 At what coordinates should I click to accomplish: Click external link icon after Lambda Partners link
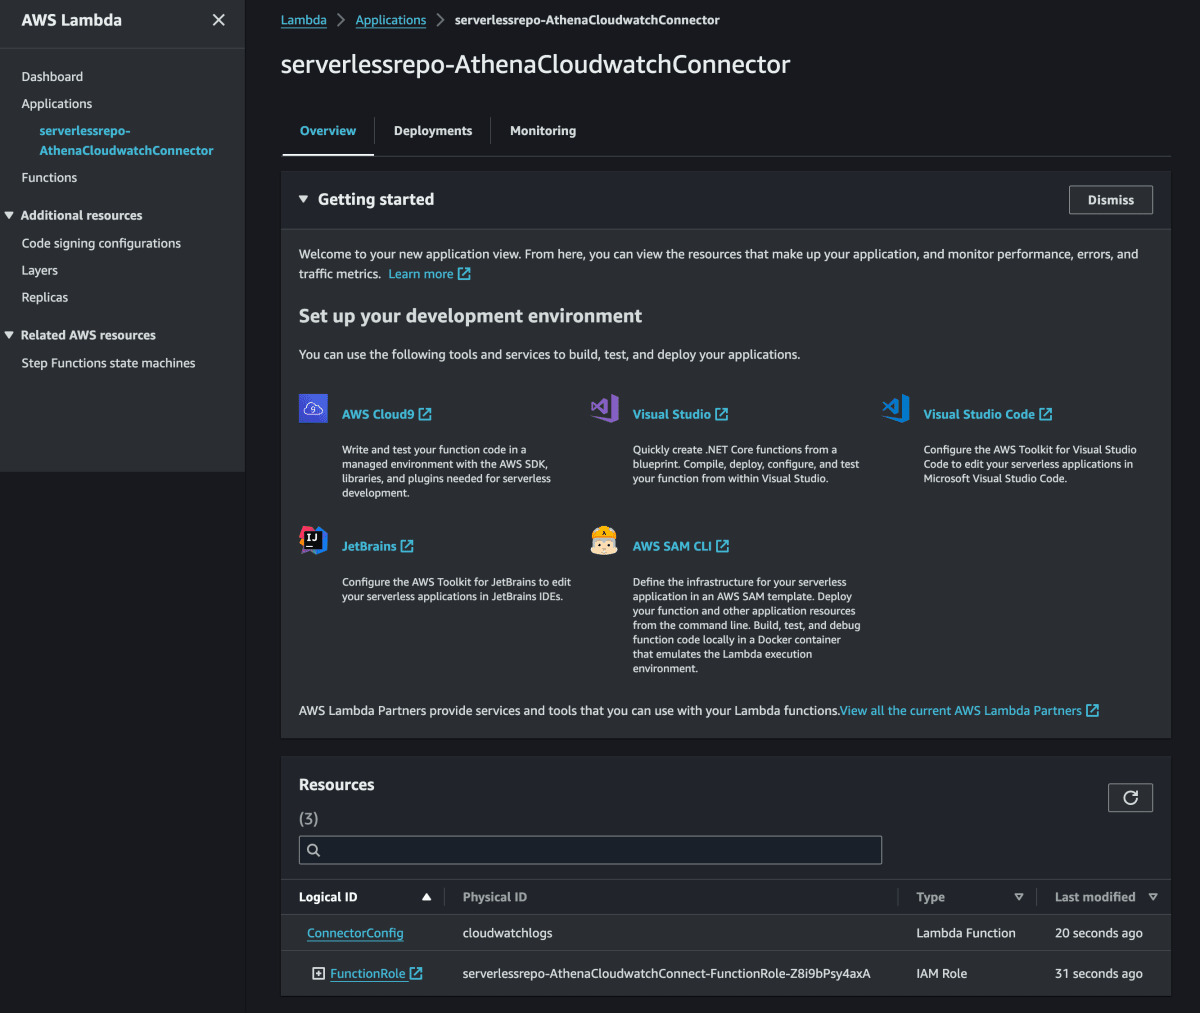pos(1093,711)
